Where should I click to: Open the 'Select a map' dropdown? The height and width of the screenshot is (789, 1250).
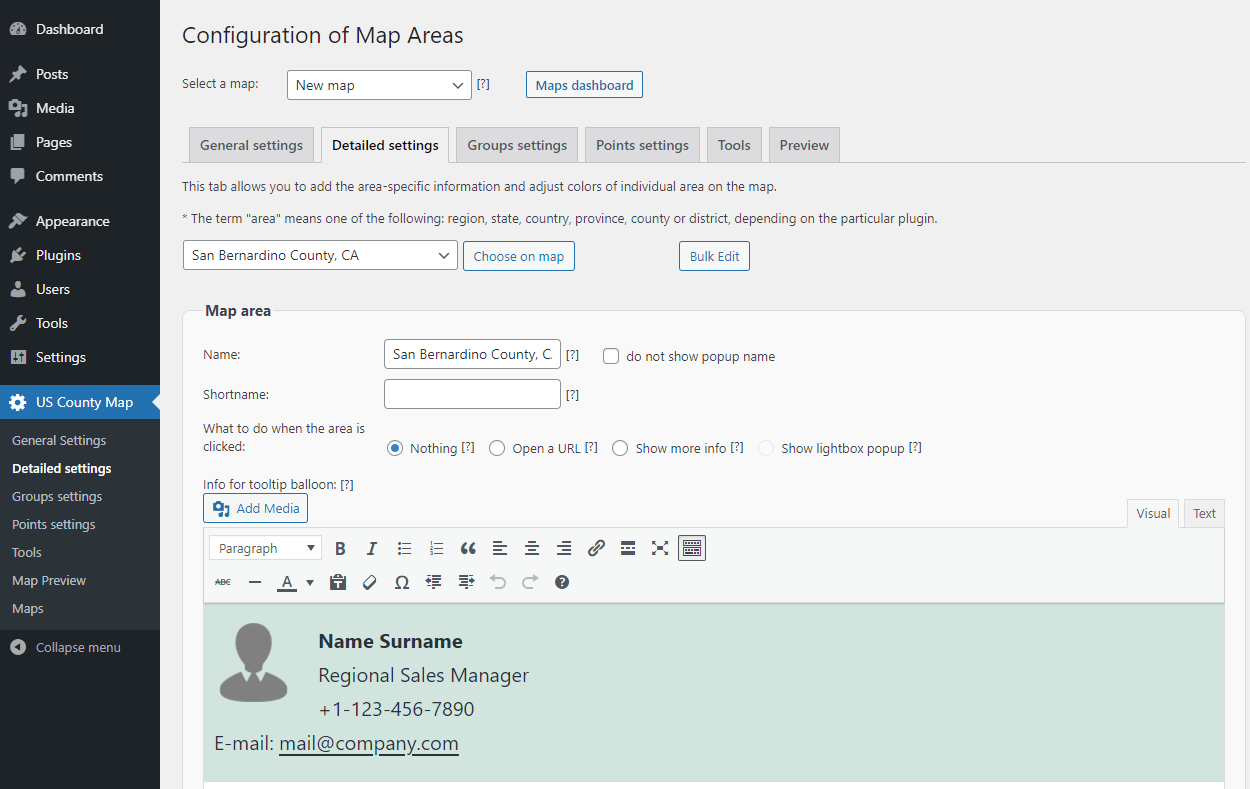(x=379, y=85)
